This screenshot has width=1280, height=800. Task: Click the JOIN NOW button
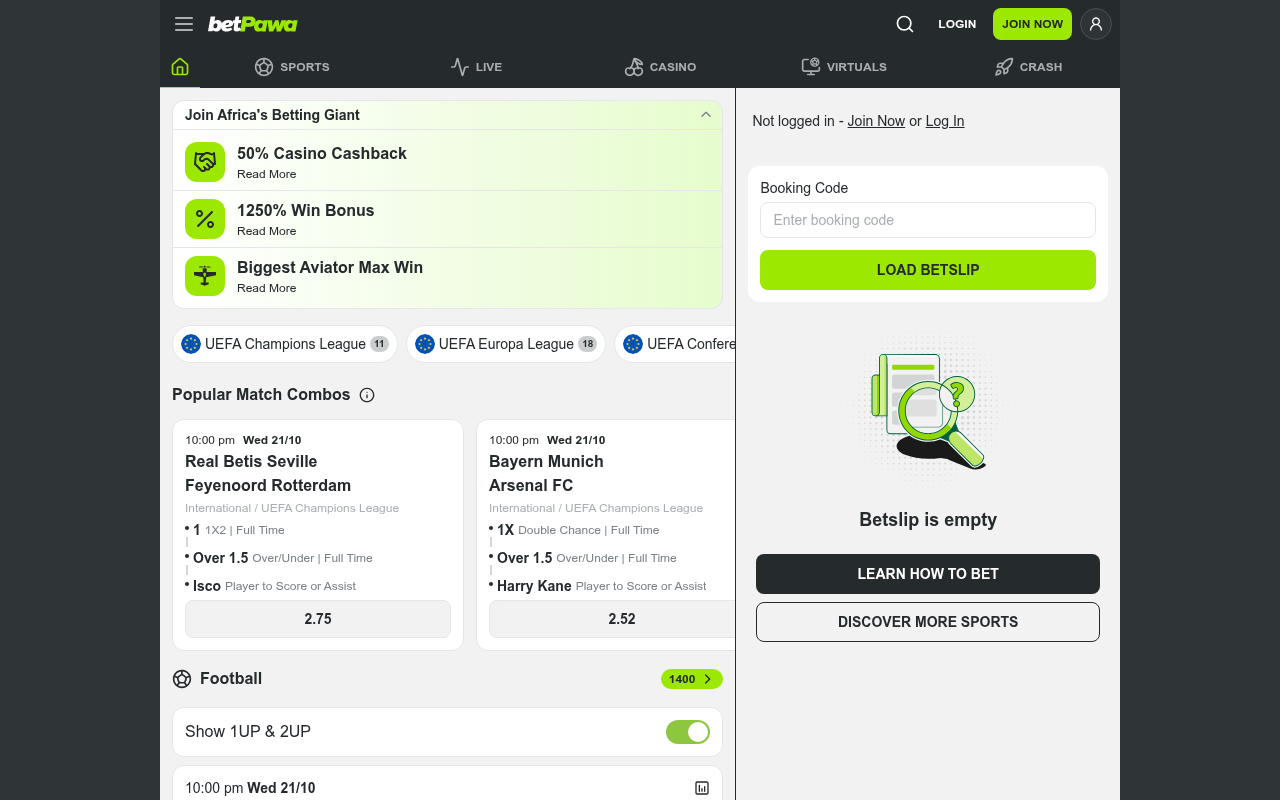pyautogui.click(x=1032, y=24)
